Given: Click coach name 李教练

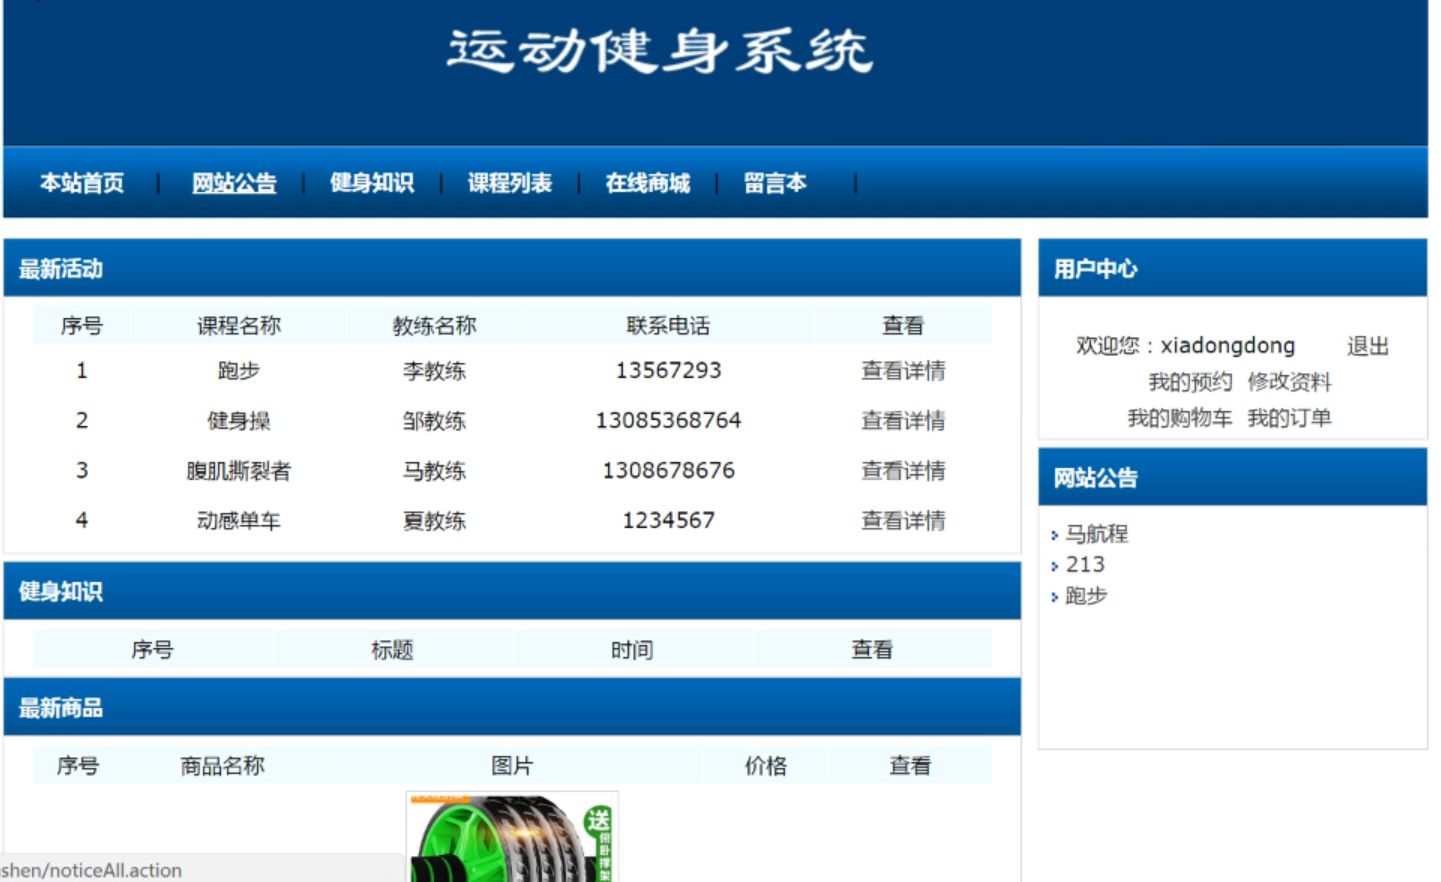Looking at the screenshot, I should point(434,371).
